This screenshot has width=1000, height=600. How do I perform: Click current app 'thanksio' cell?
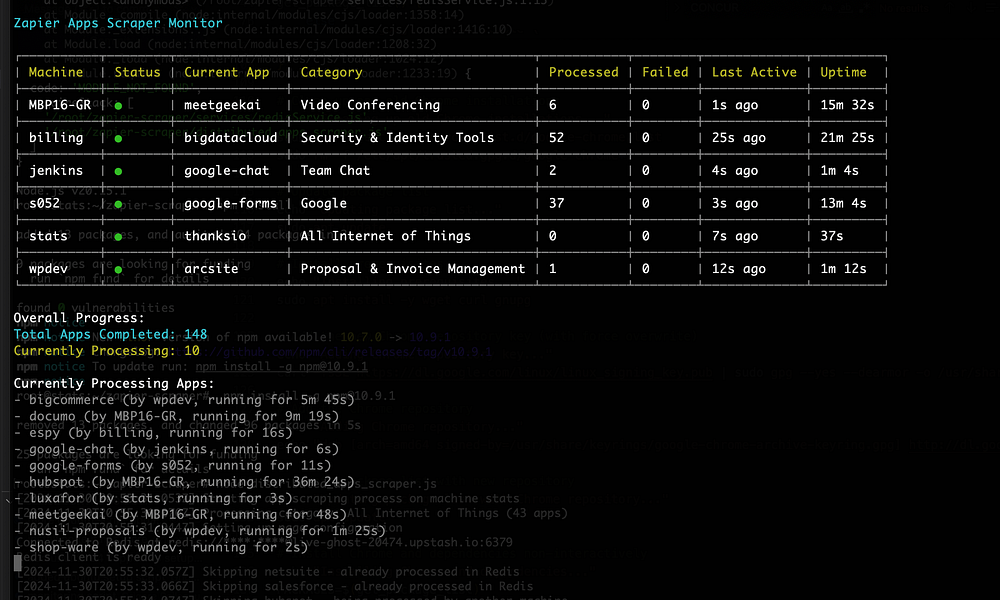215,236
